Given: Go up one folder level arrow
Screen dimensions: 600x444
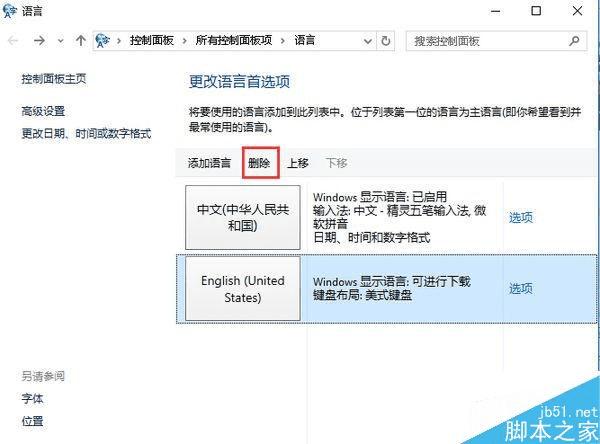Looking at the screenshot, I should [x=80, y=40].
